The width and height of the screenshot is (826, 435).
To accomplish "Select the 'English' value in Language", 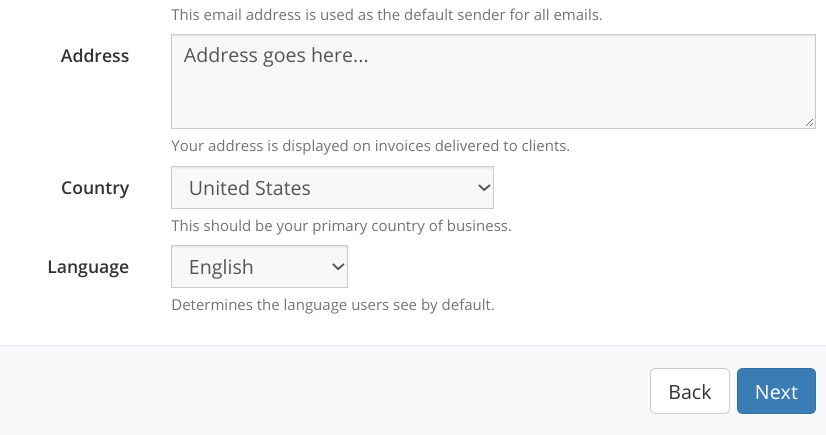I will tap(221, 267).
